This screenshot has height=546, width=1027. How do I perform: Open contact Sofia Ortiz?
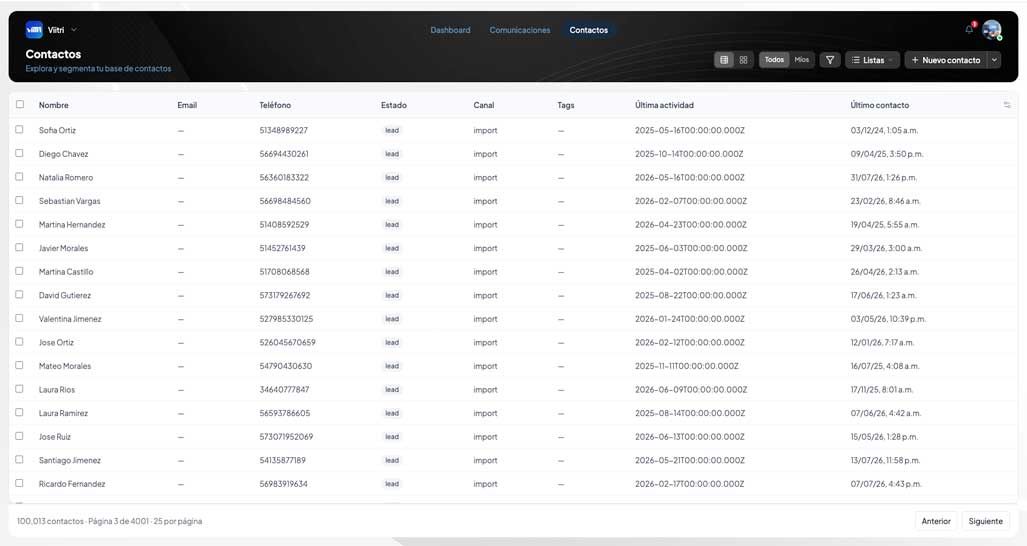pyautogui.click(x=57, y=130)
